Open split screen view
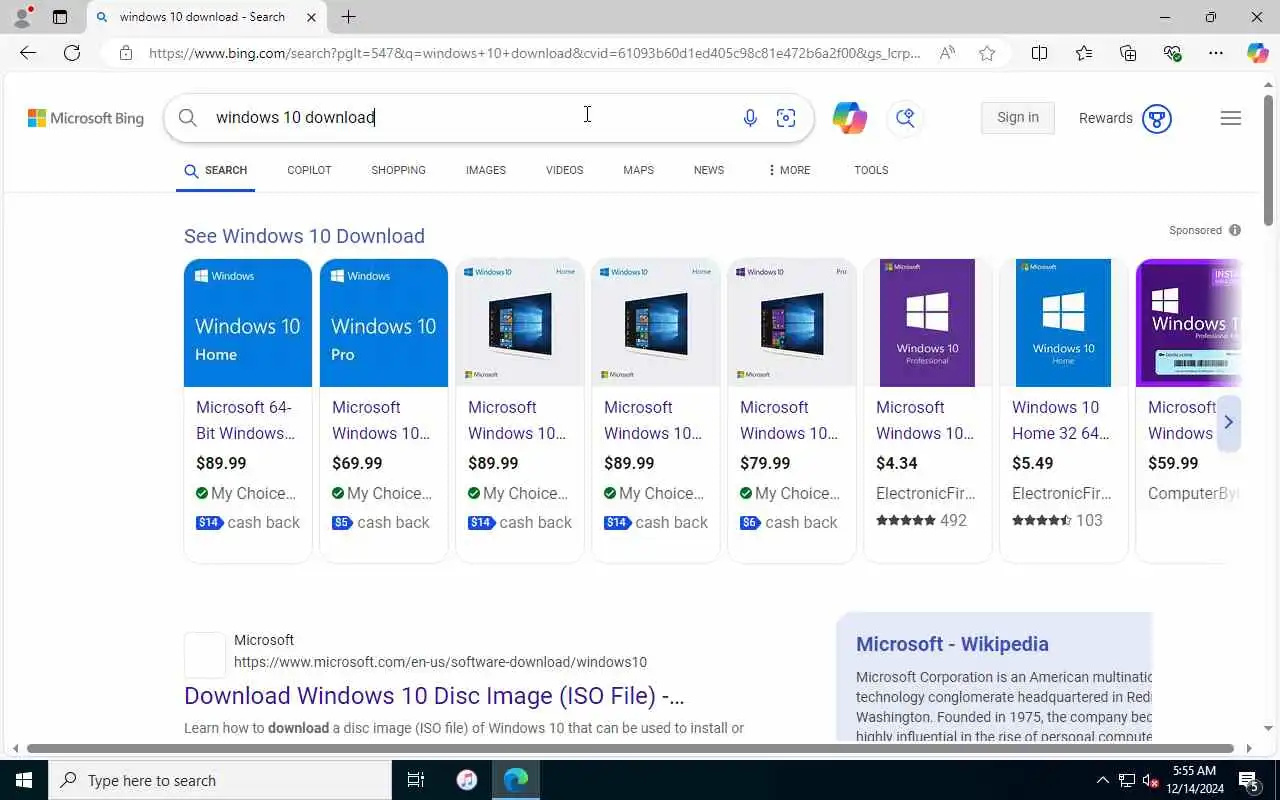 coord(1039,53)
